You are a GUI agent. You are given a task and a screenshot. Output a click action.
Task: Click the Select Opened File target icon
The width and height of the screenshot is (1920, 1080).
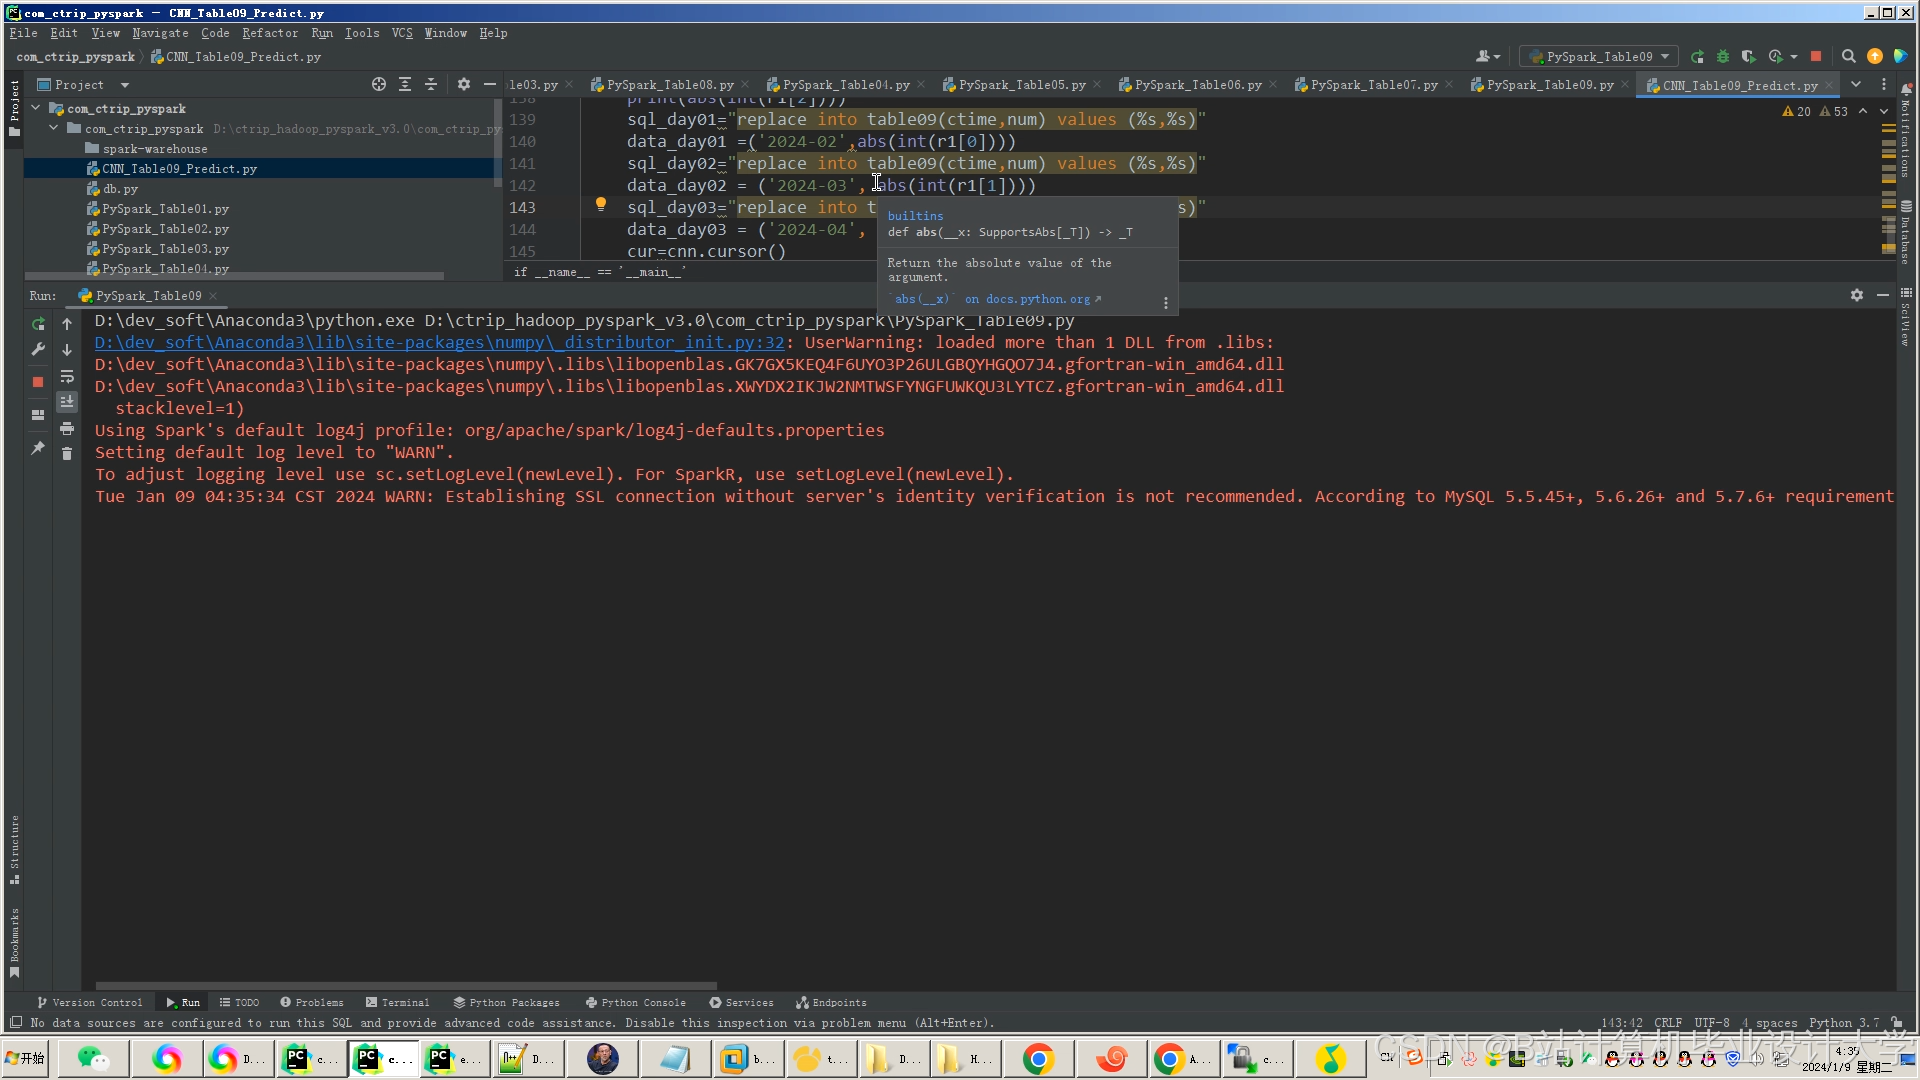(379, 85)
